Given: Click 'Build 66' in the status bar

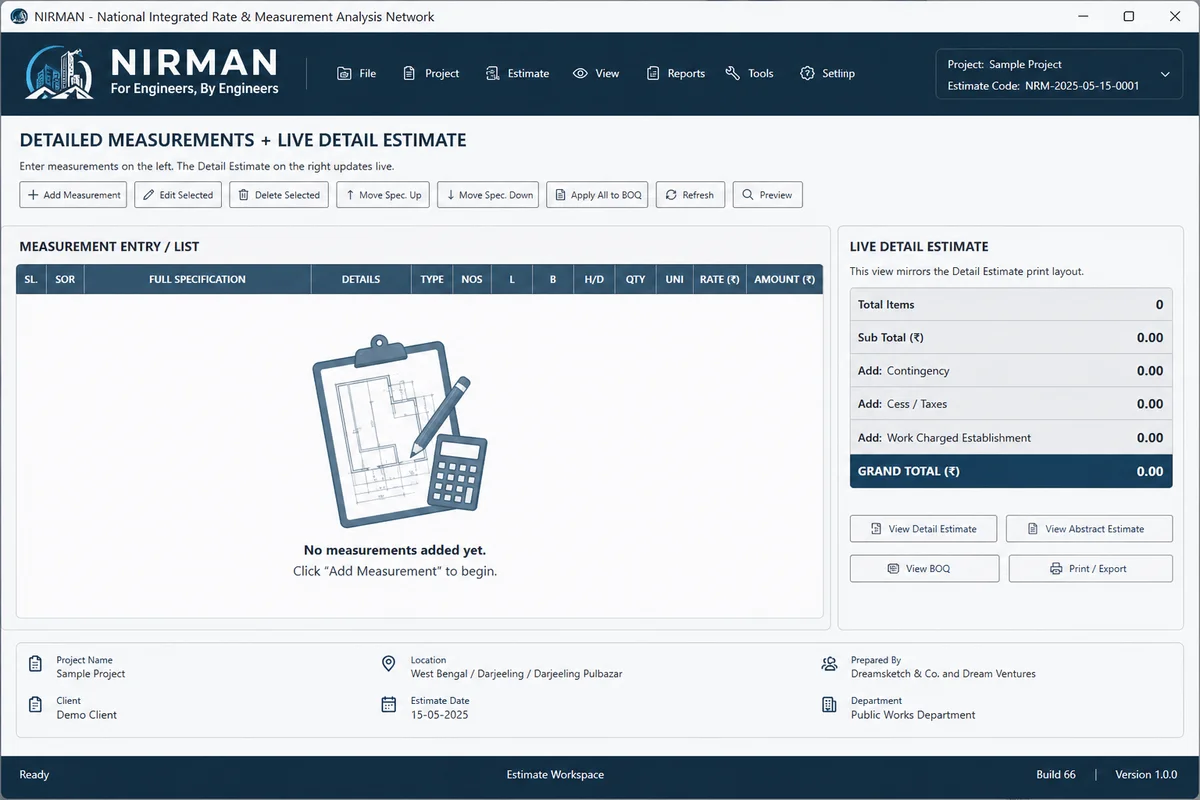Looking at the screenshot, I should click(x=1056, y=775).
